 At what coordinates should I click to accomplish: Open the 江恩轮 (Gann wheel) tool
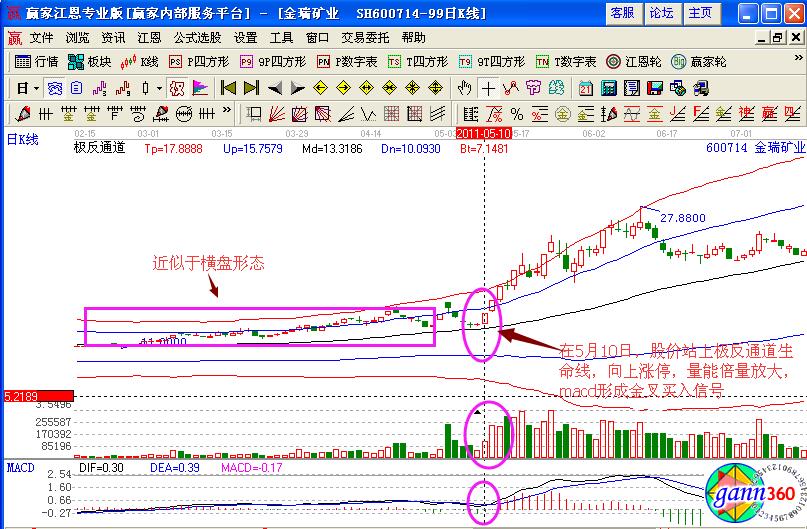(629, 62)
